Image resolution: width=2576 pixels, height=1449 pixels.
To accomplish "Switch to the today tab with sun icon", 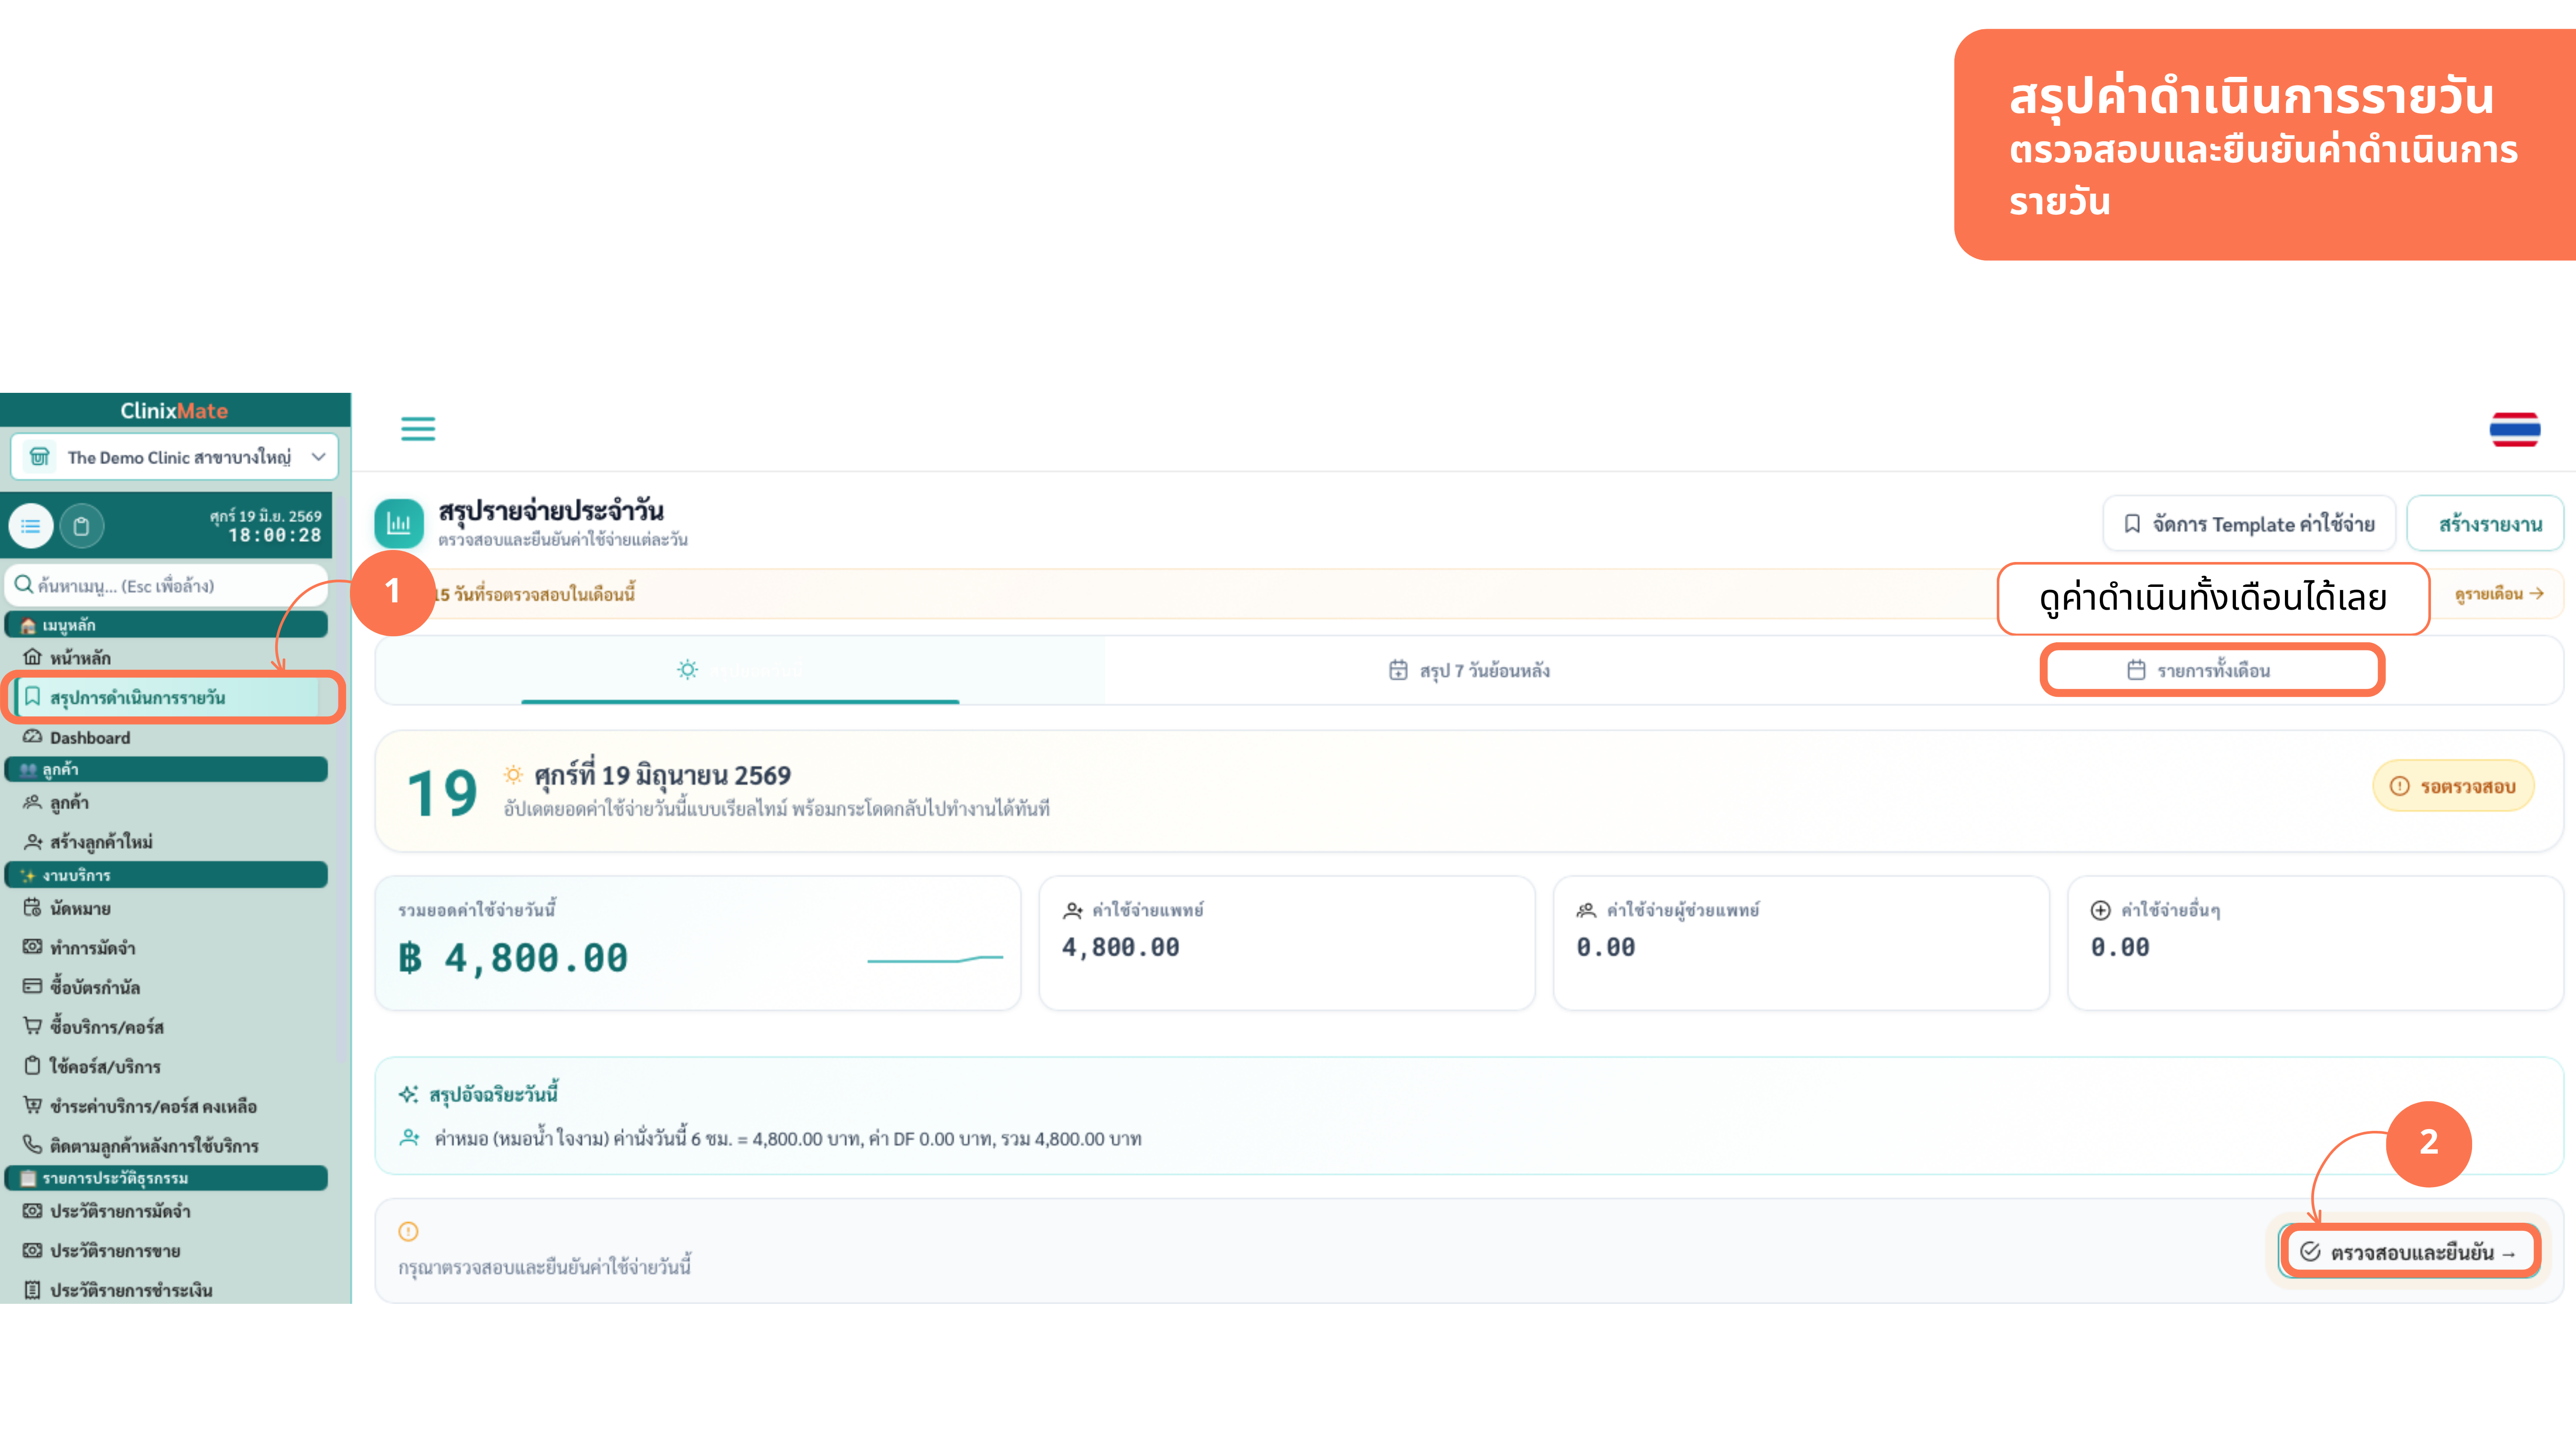I will click(x=740, y=670).
